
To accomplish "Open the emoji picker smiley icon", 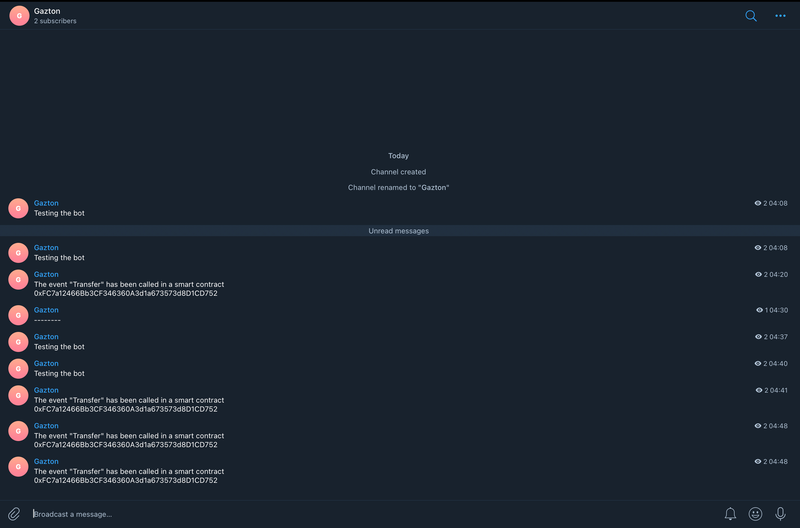I will click(755, 514).
